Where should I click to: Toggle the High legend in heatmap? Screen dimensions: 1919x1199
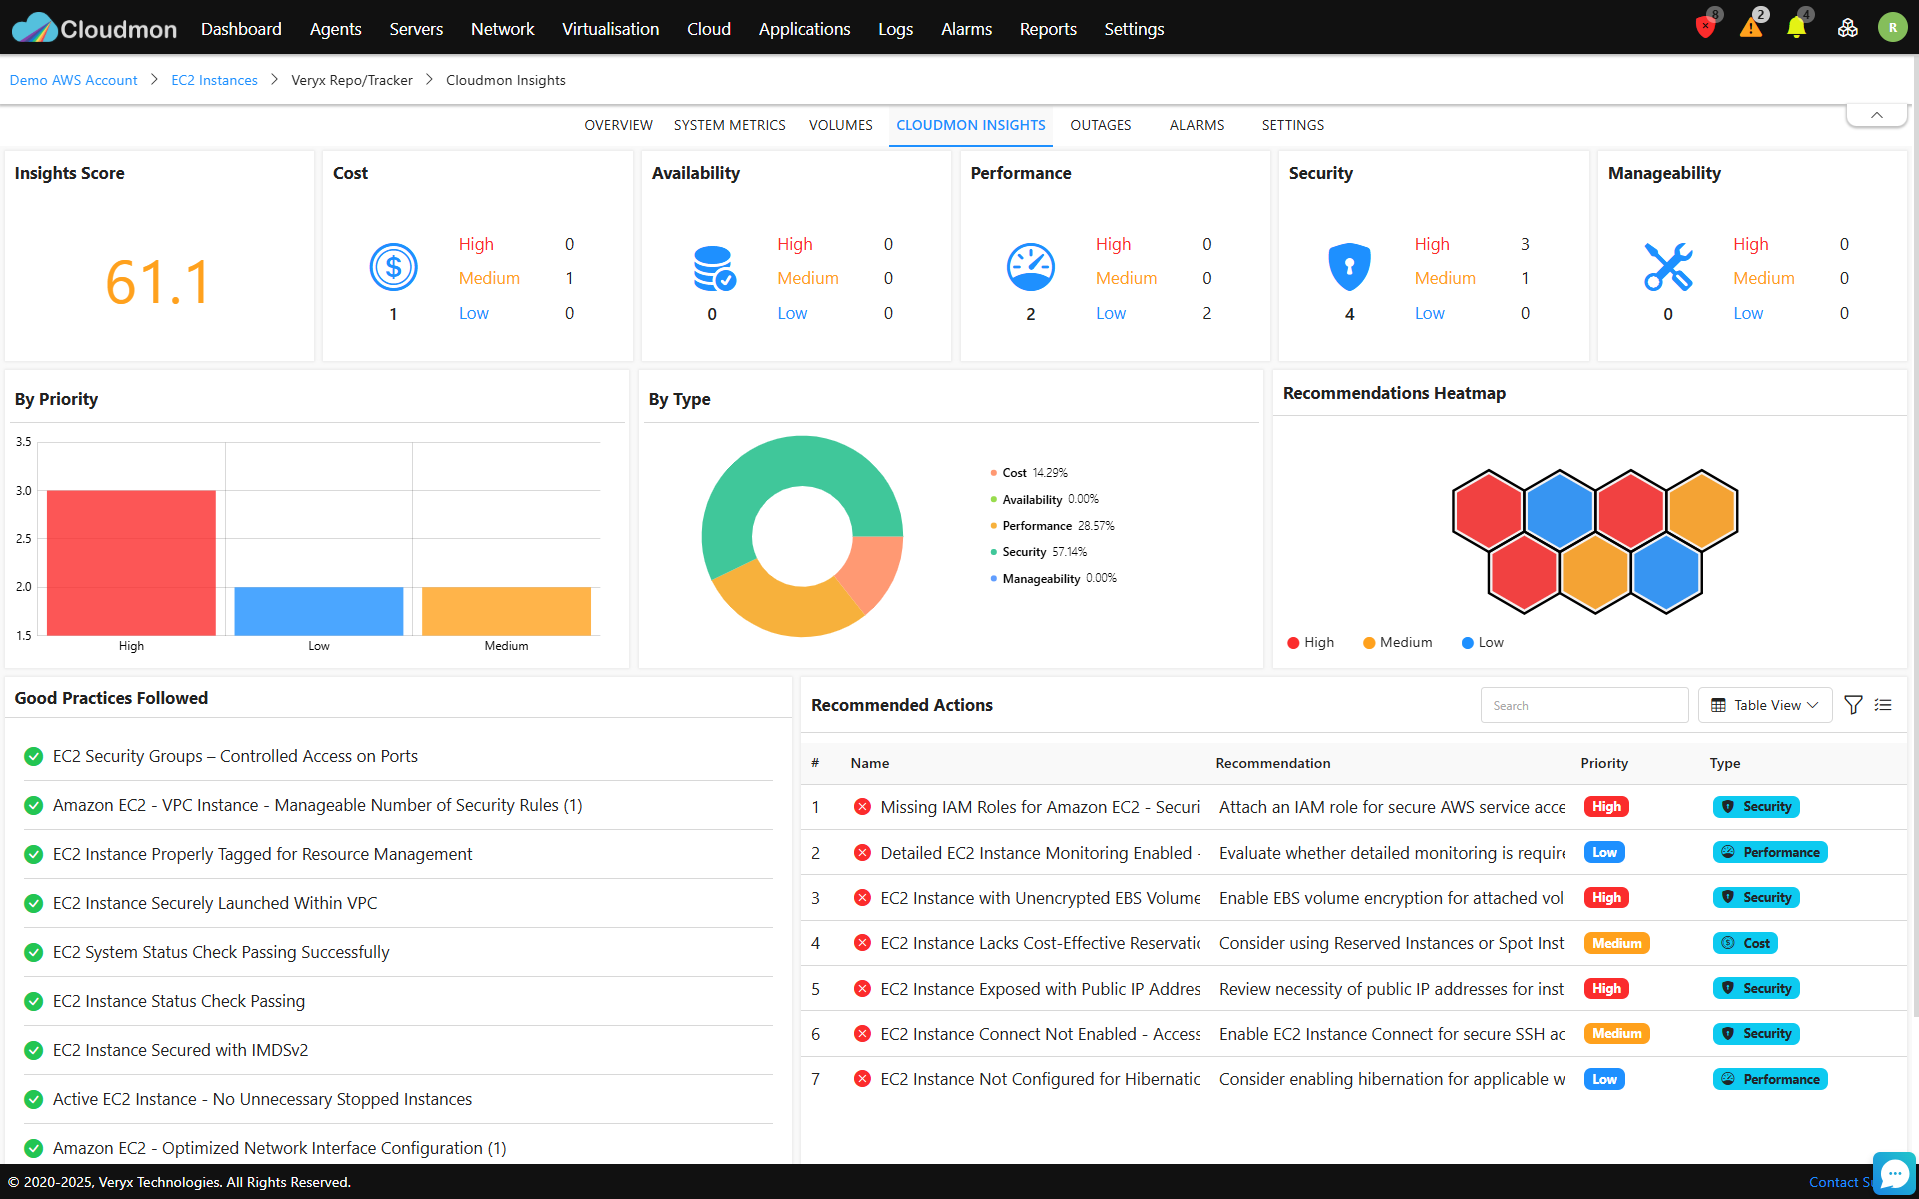[x=1310, y=642]
